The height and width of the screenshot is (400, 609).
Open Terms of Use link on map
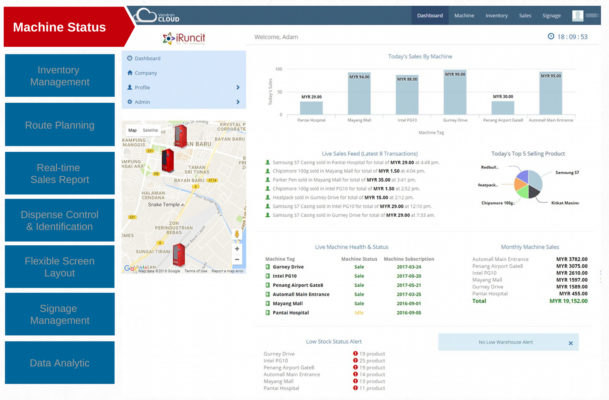[196, 271]
